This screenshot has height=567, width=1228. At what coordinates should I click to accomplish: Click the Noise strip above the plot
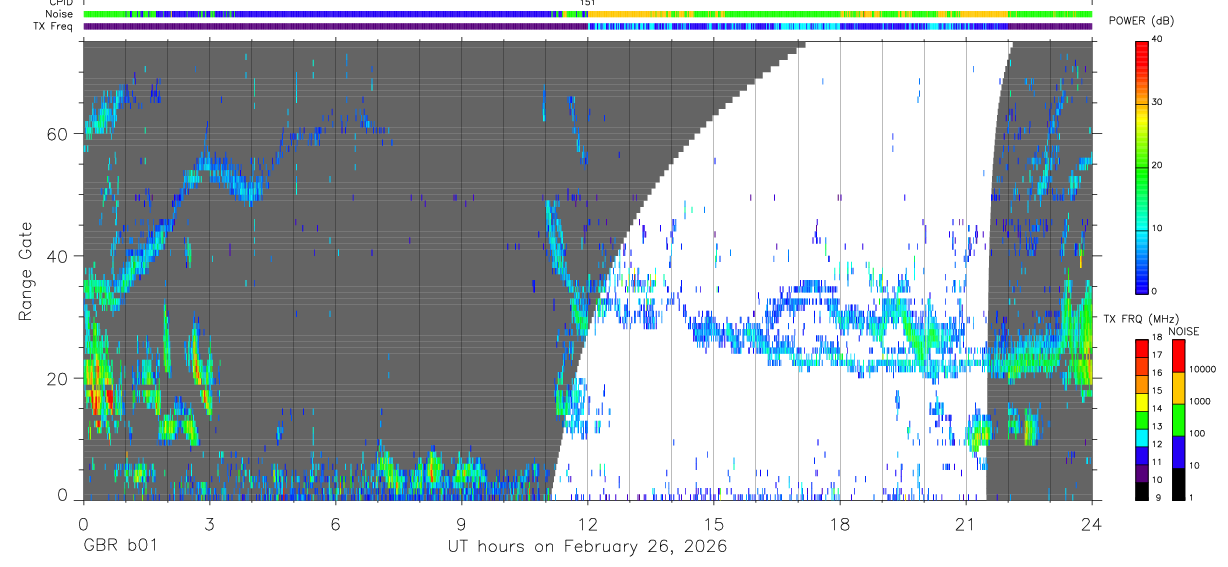(587, 14)
